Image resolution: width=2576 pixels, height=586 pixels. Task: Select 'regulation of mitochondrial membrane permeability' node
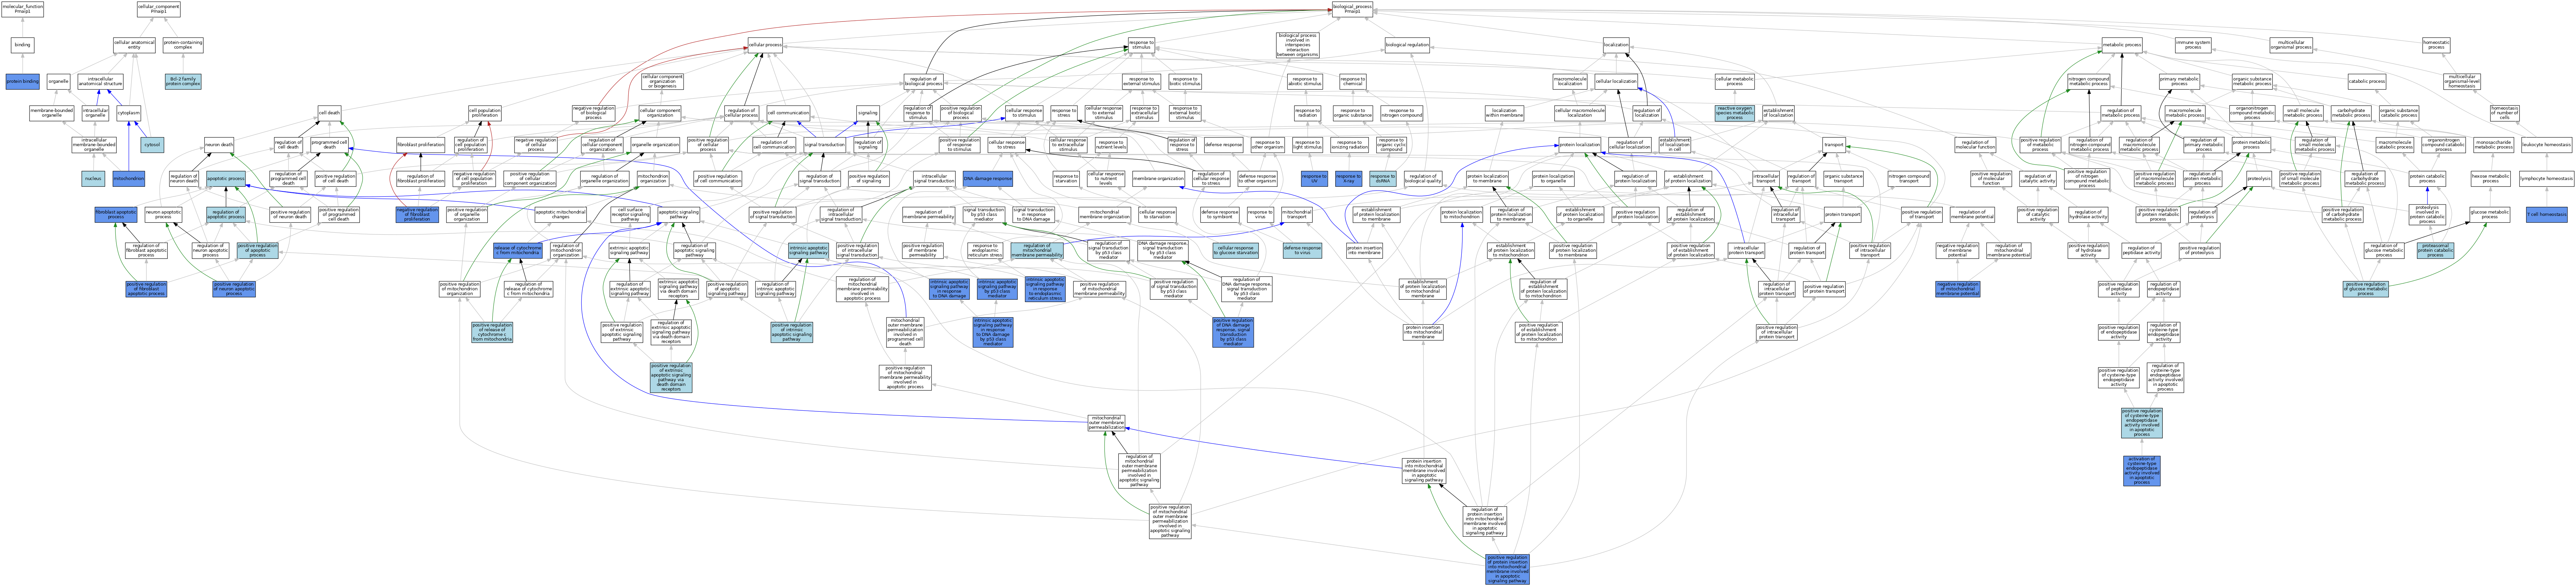[x=1037, y=251]
